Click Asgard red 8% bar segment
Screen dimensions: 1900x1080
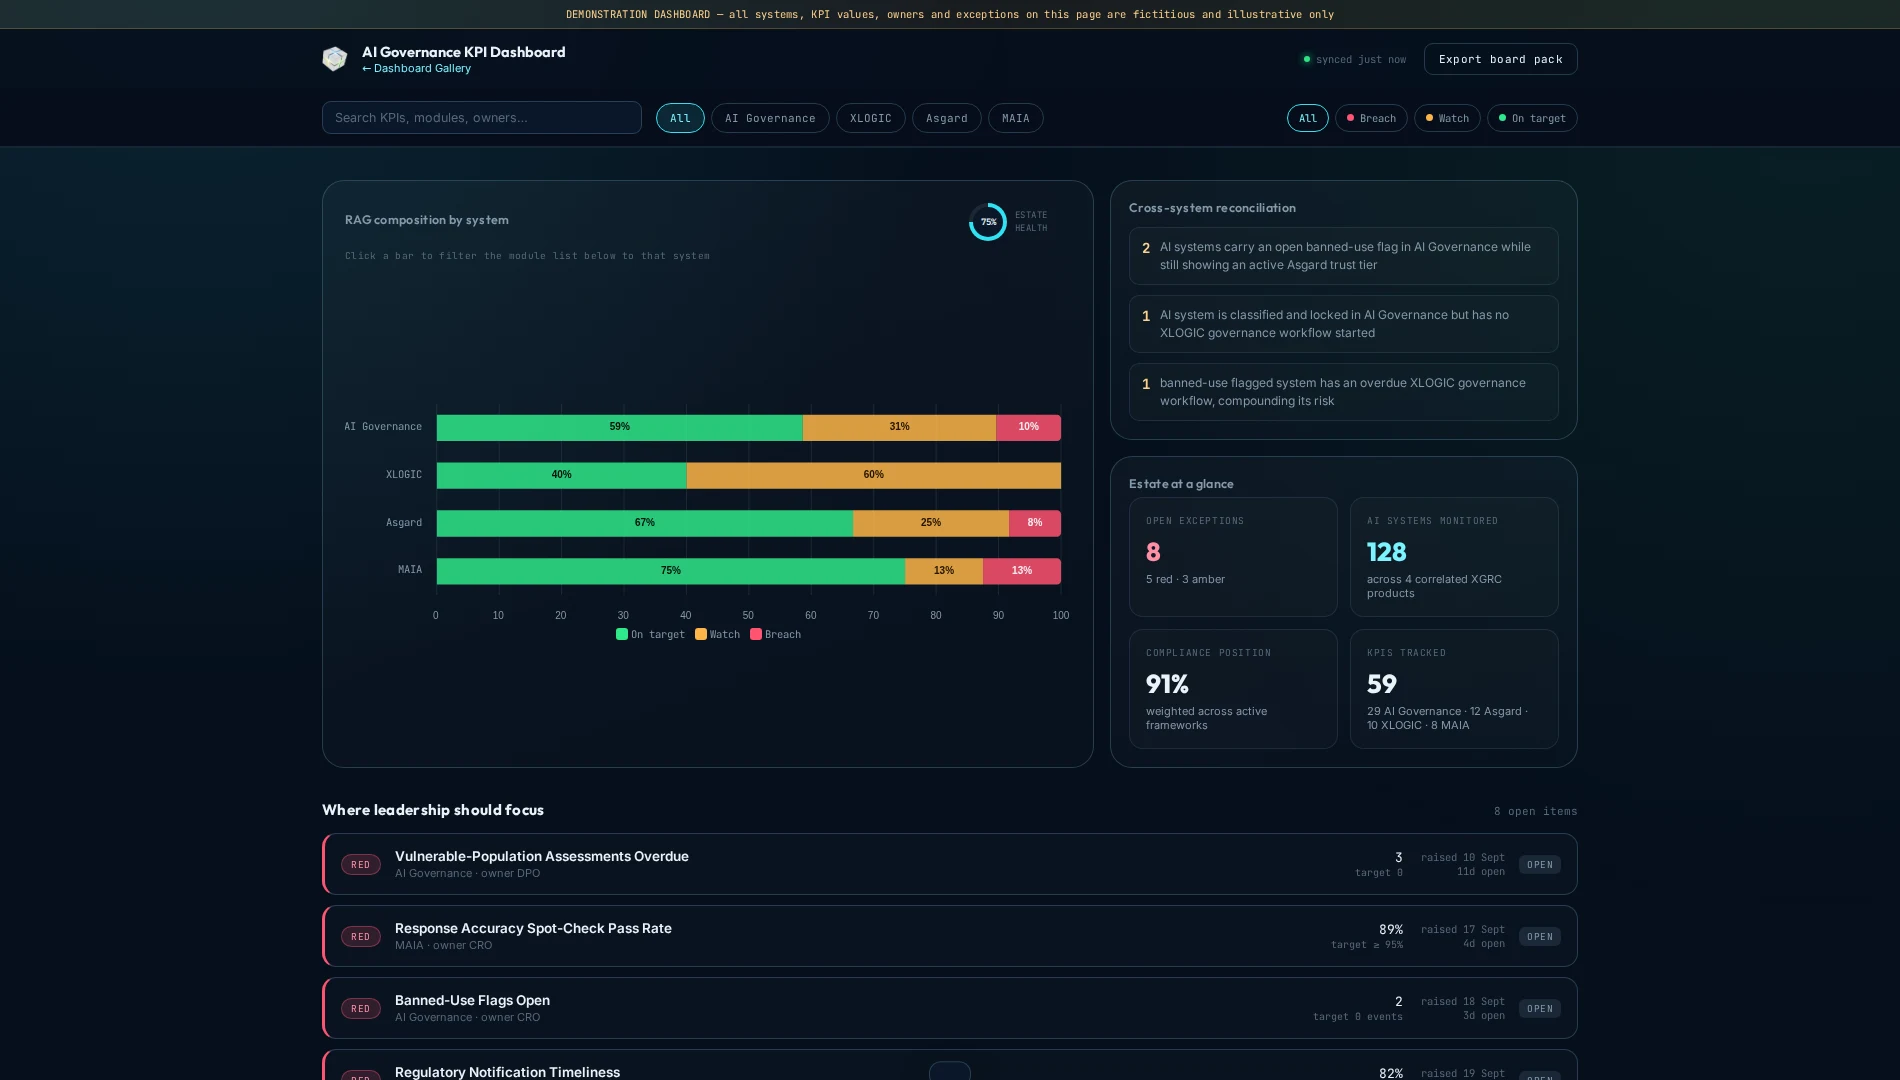click(1035, 523)
